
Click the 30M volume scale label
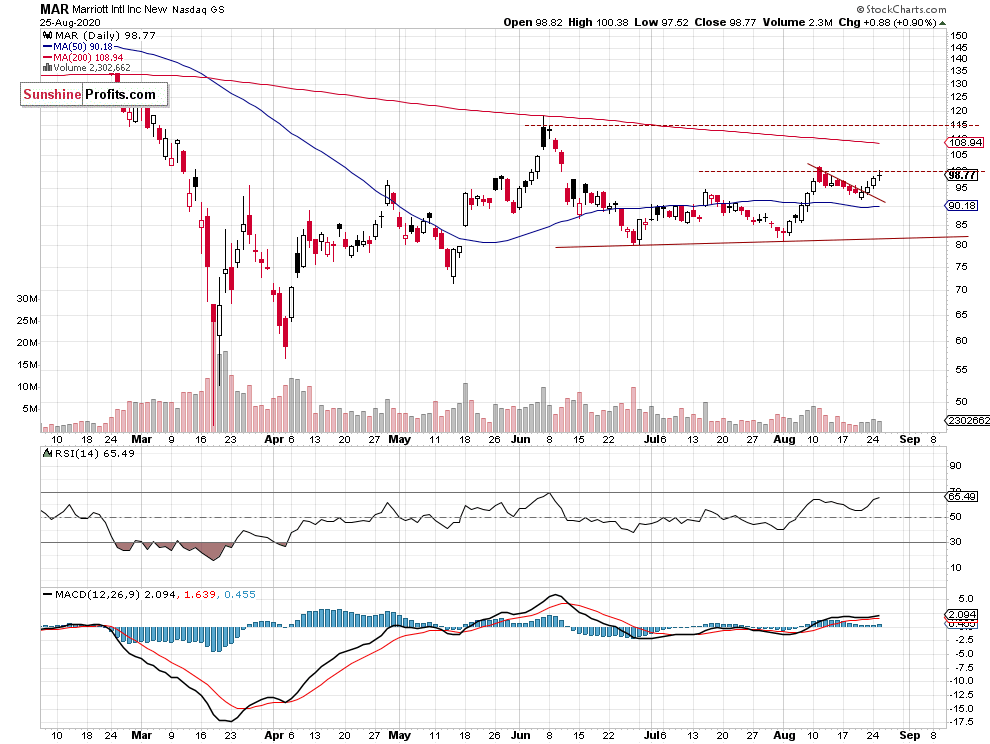click(x=27, y=299)
